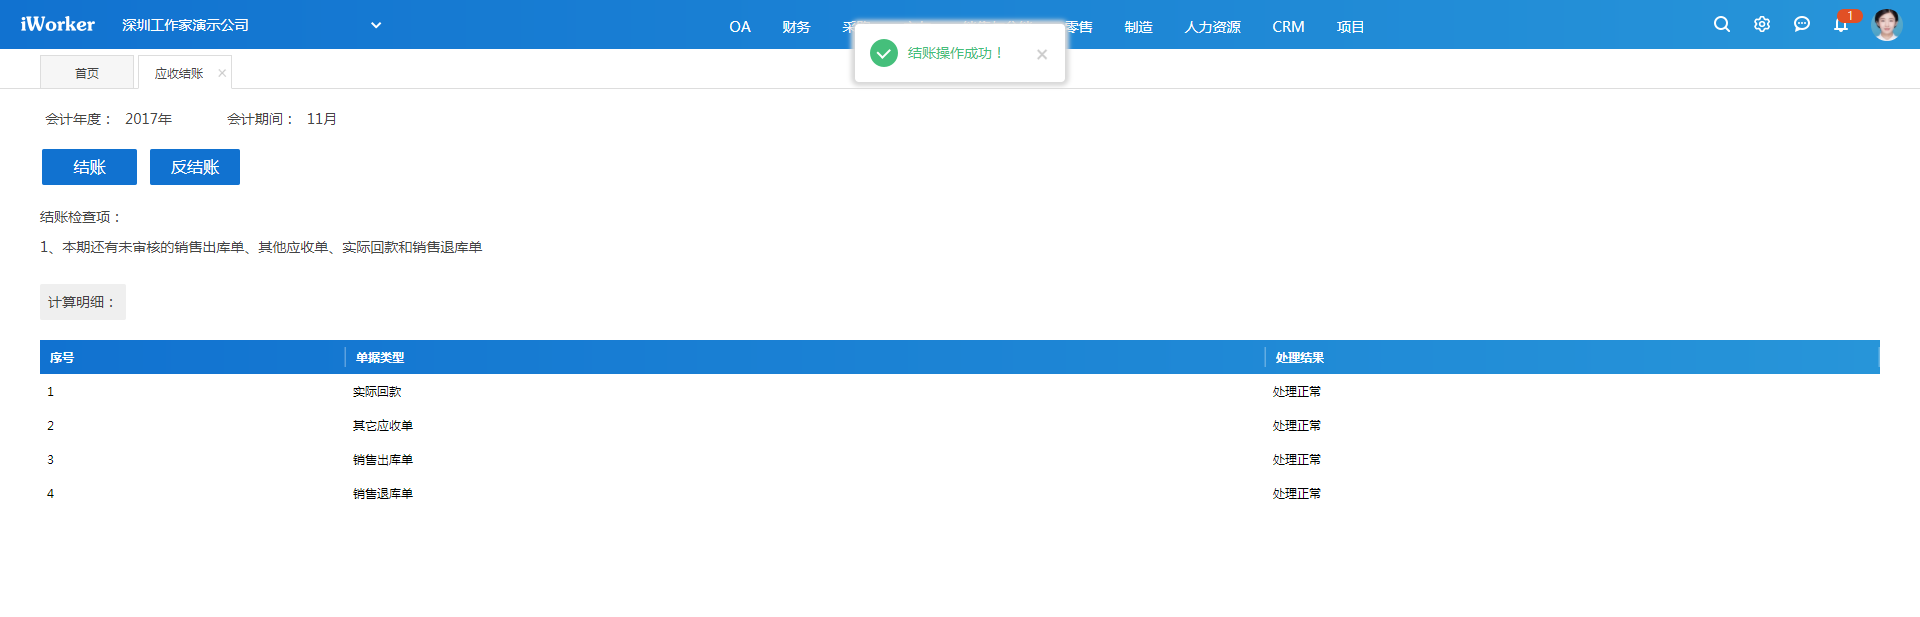Expand the company selector dropdown arrow
Viewport: 1920px width, 617px height.
coord(376,25)
